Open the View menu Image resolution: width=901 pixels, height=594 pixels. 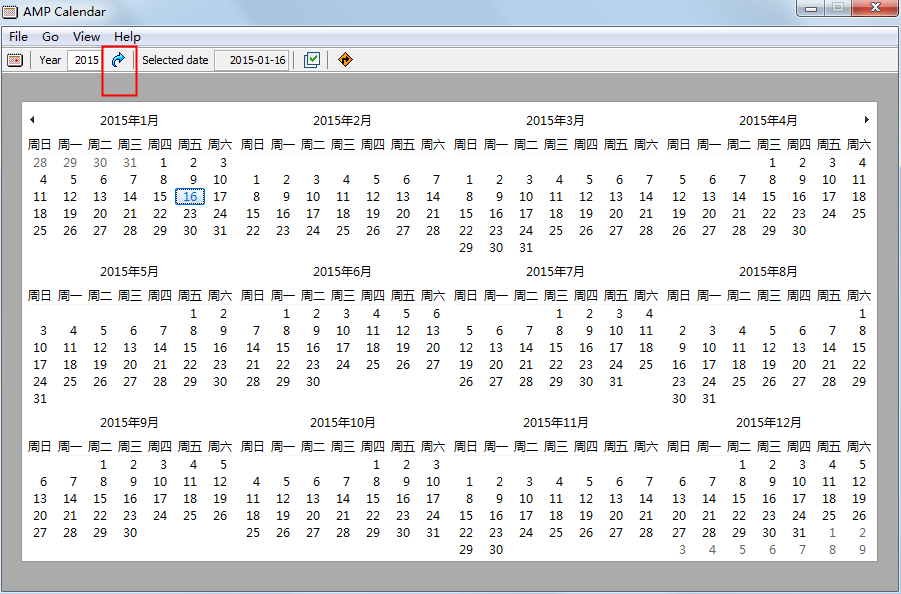(87, 37)
